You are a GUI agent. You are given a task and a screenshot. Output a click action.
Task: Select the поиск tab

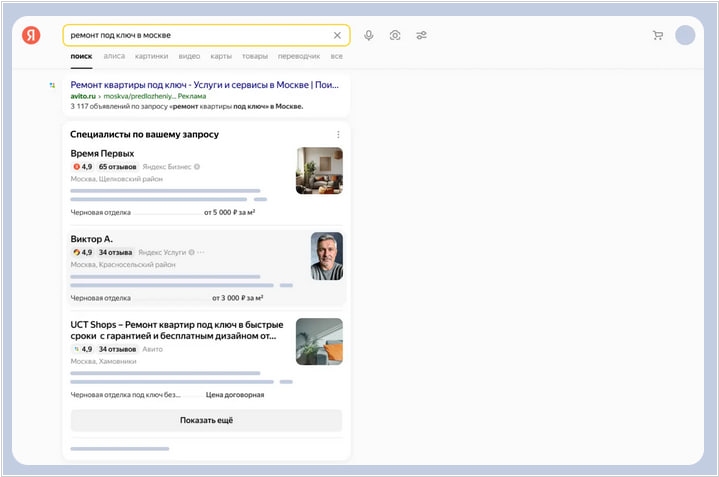(82, 56)
